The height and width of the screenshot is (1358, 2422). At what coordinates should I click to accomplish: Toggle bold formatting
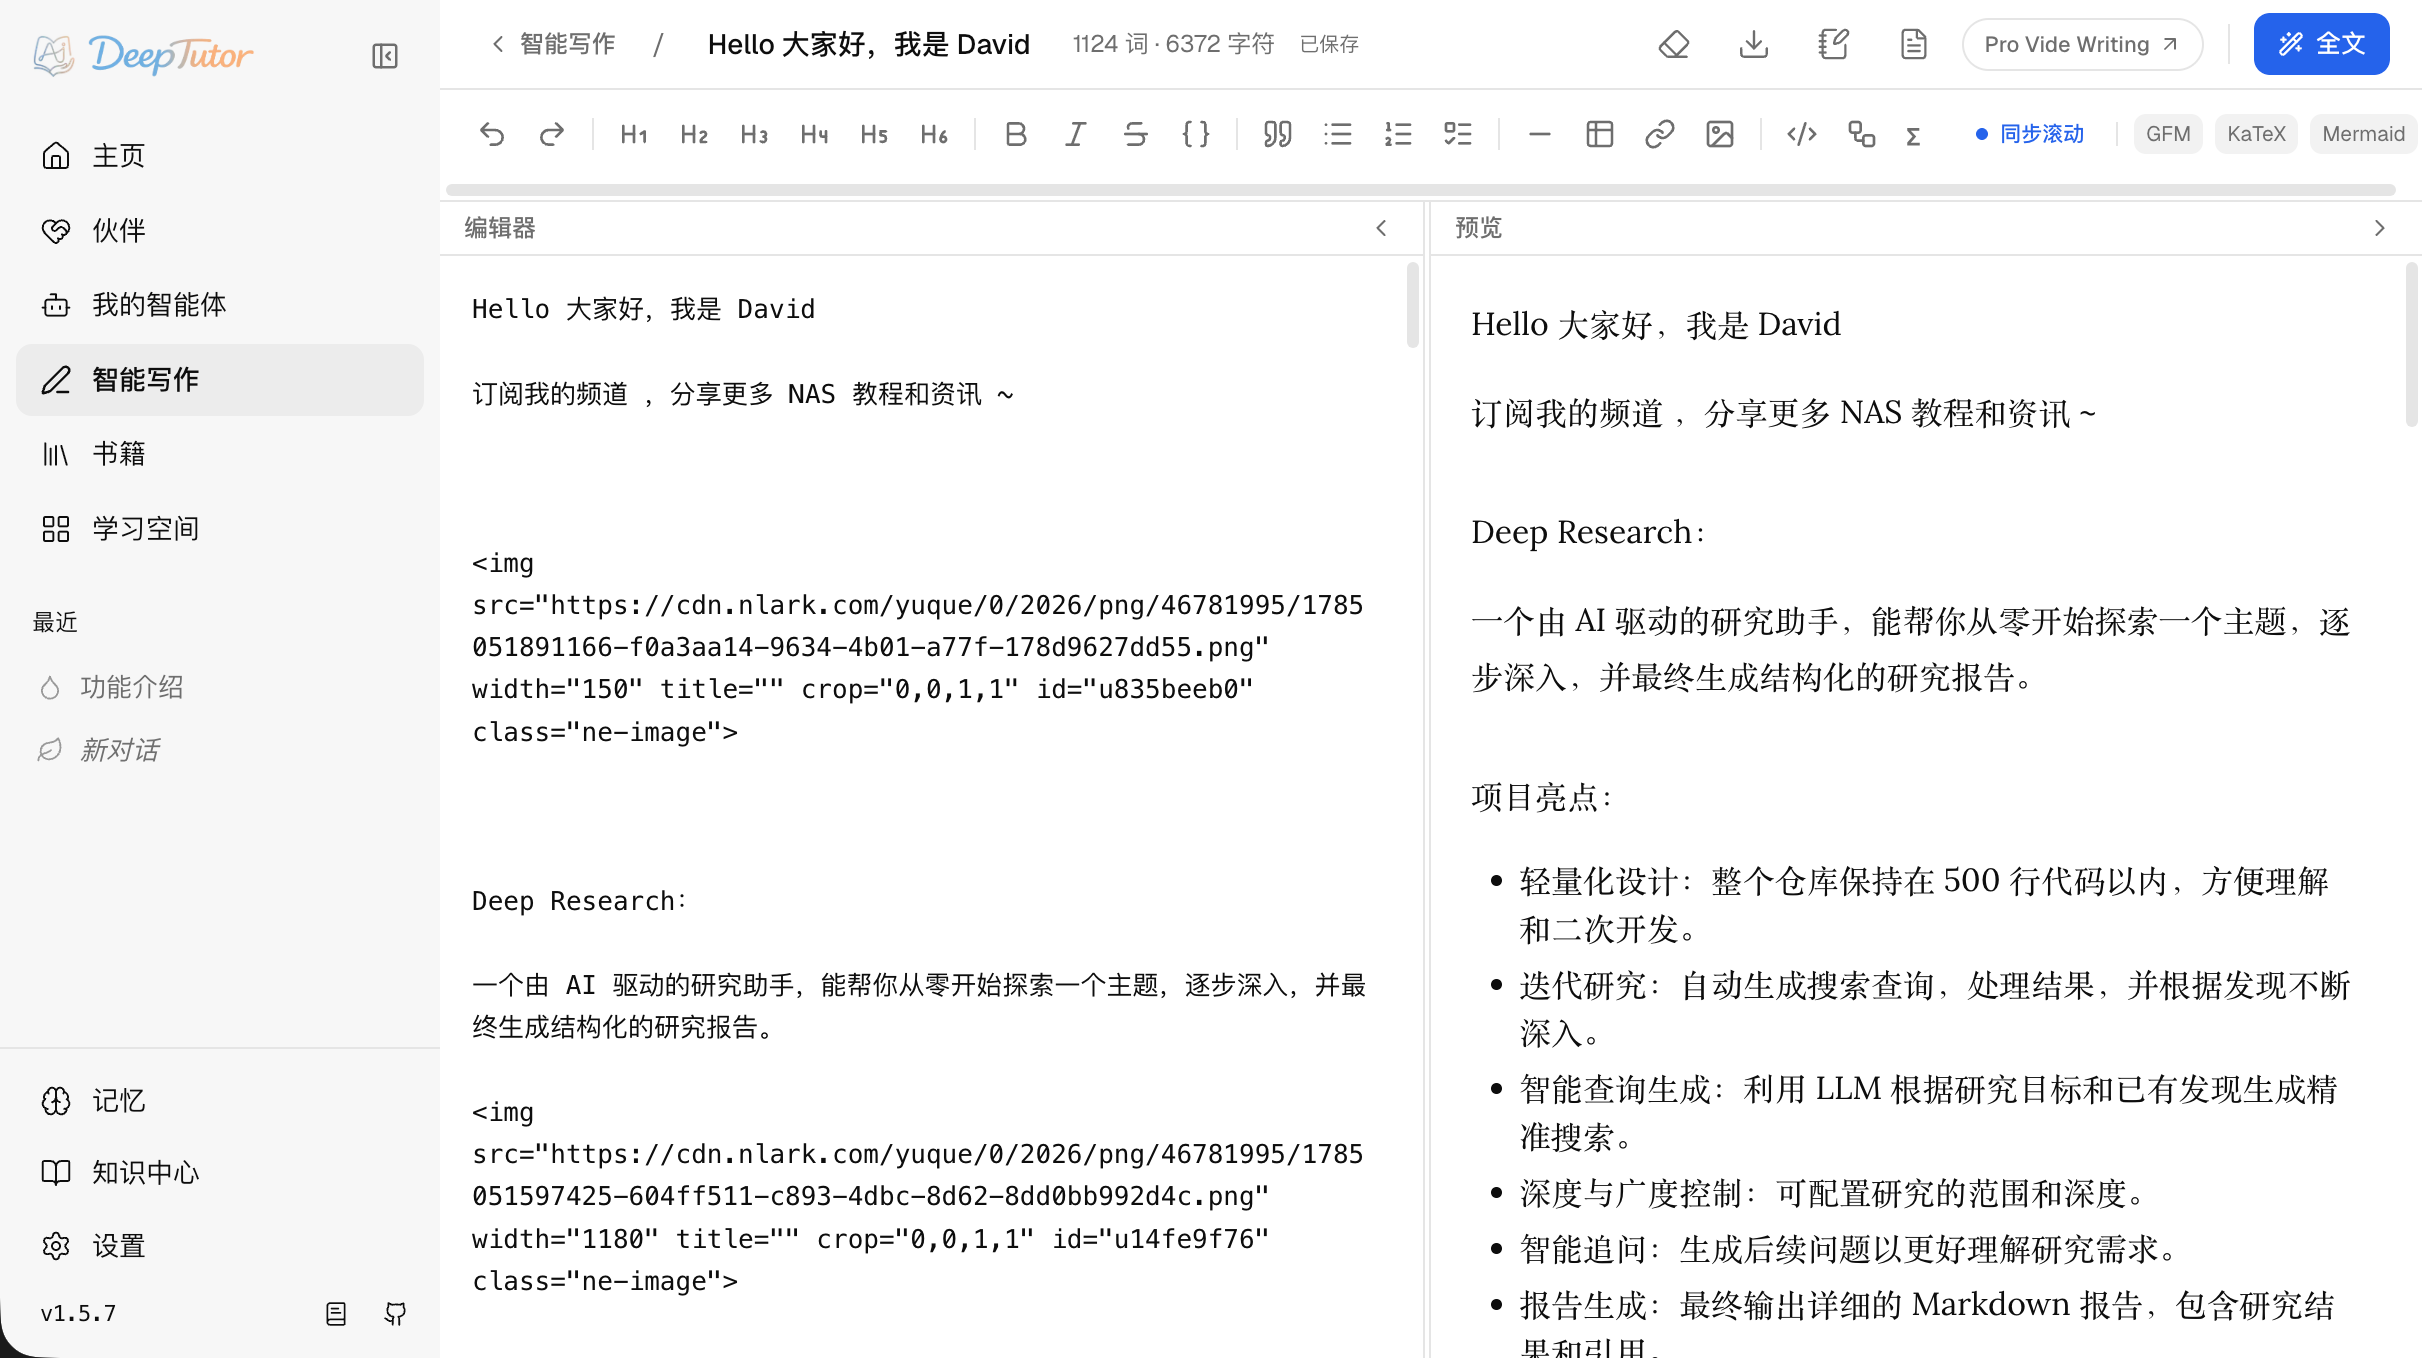(x=1016, y=134)
